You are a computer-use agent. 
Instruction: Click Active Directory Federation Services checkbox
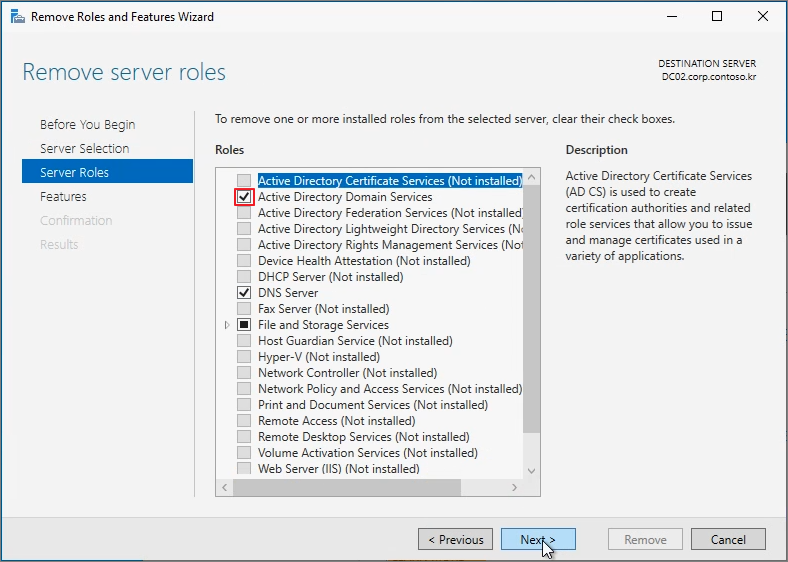(x=244, y=213)
